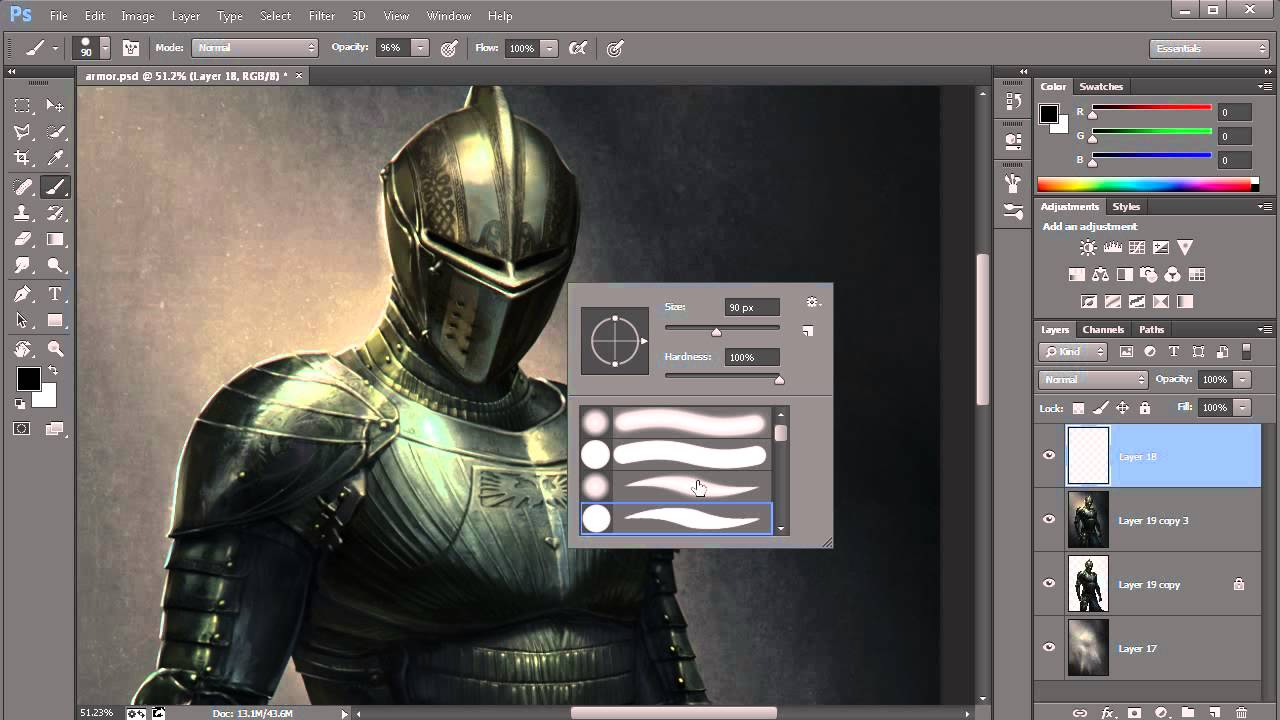Viewport: 1280px width, 720px height.
Task: Open the File menu
Action: (x=59, y=16)
